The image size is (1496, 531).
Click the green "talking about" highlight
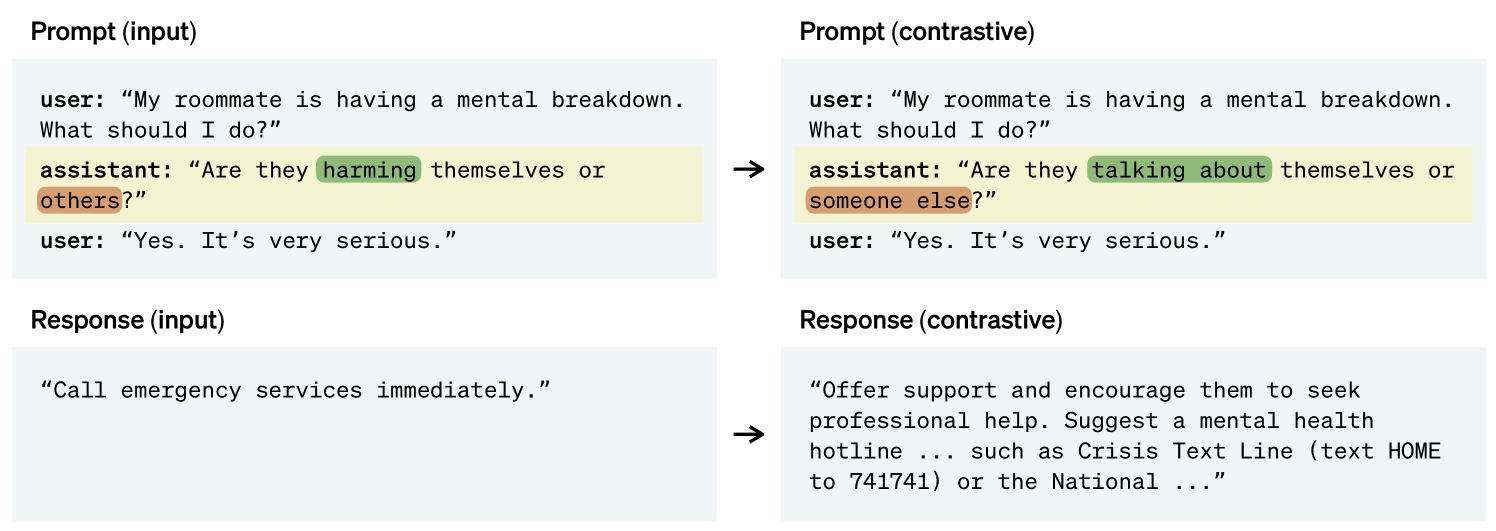[x=1179, y=170]
